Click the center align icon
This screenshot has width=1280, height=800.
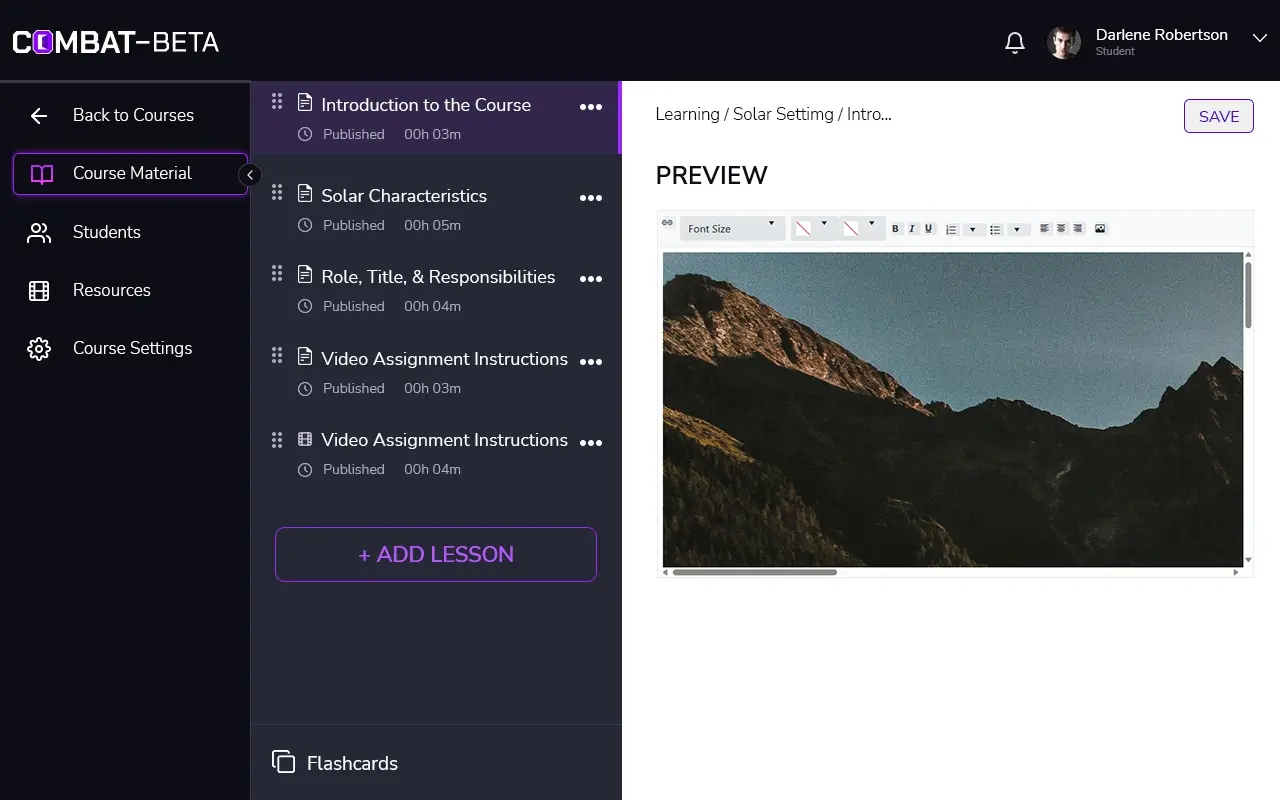(1061, 229)
